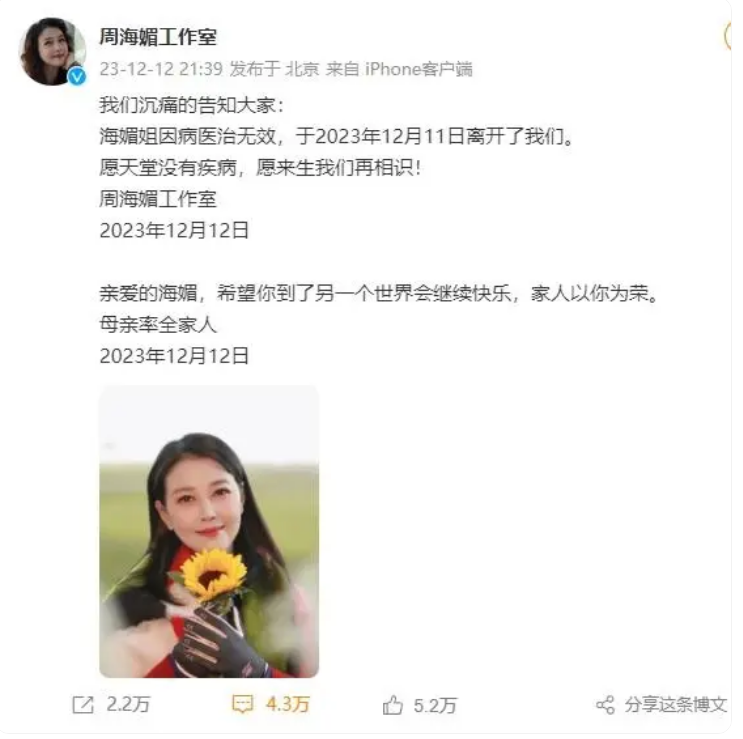The image size is (743, 739).
Task: Select the 分享这条博文 link
Action: click(675, 705)
